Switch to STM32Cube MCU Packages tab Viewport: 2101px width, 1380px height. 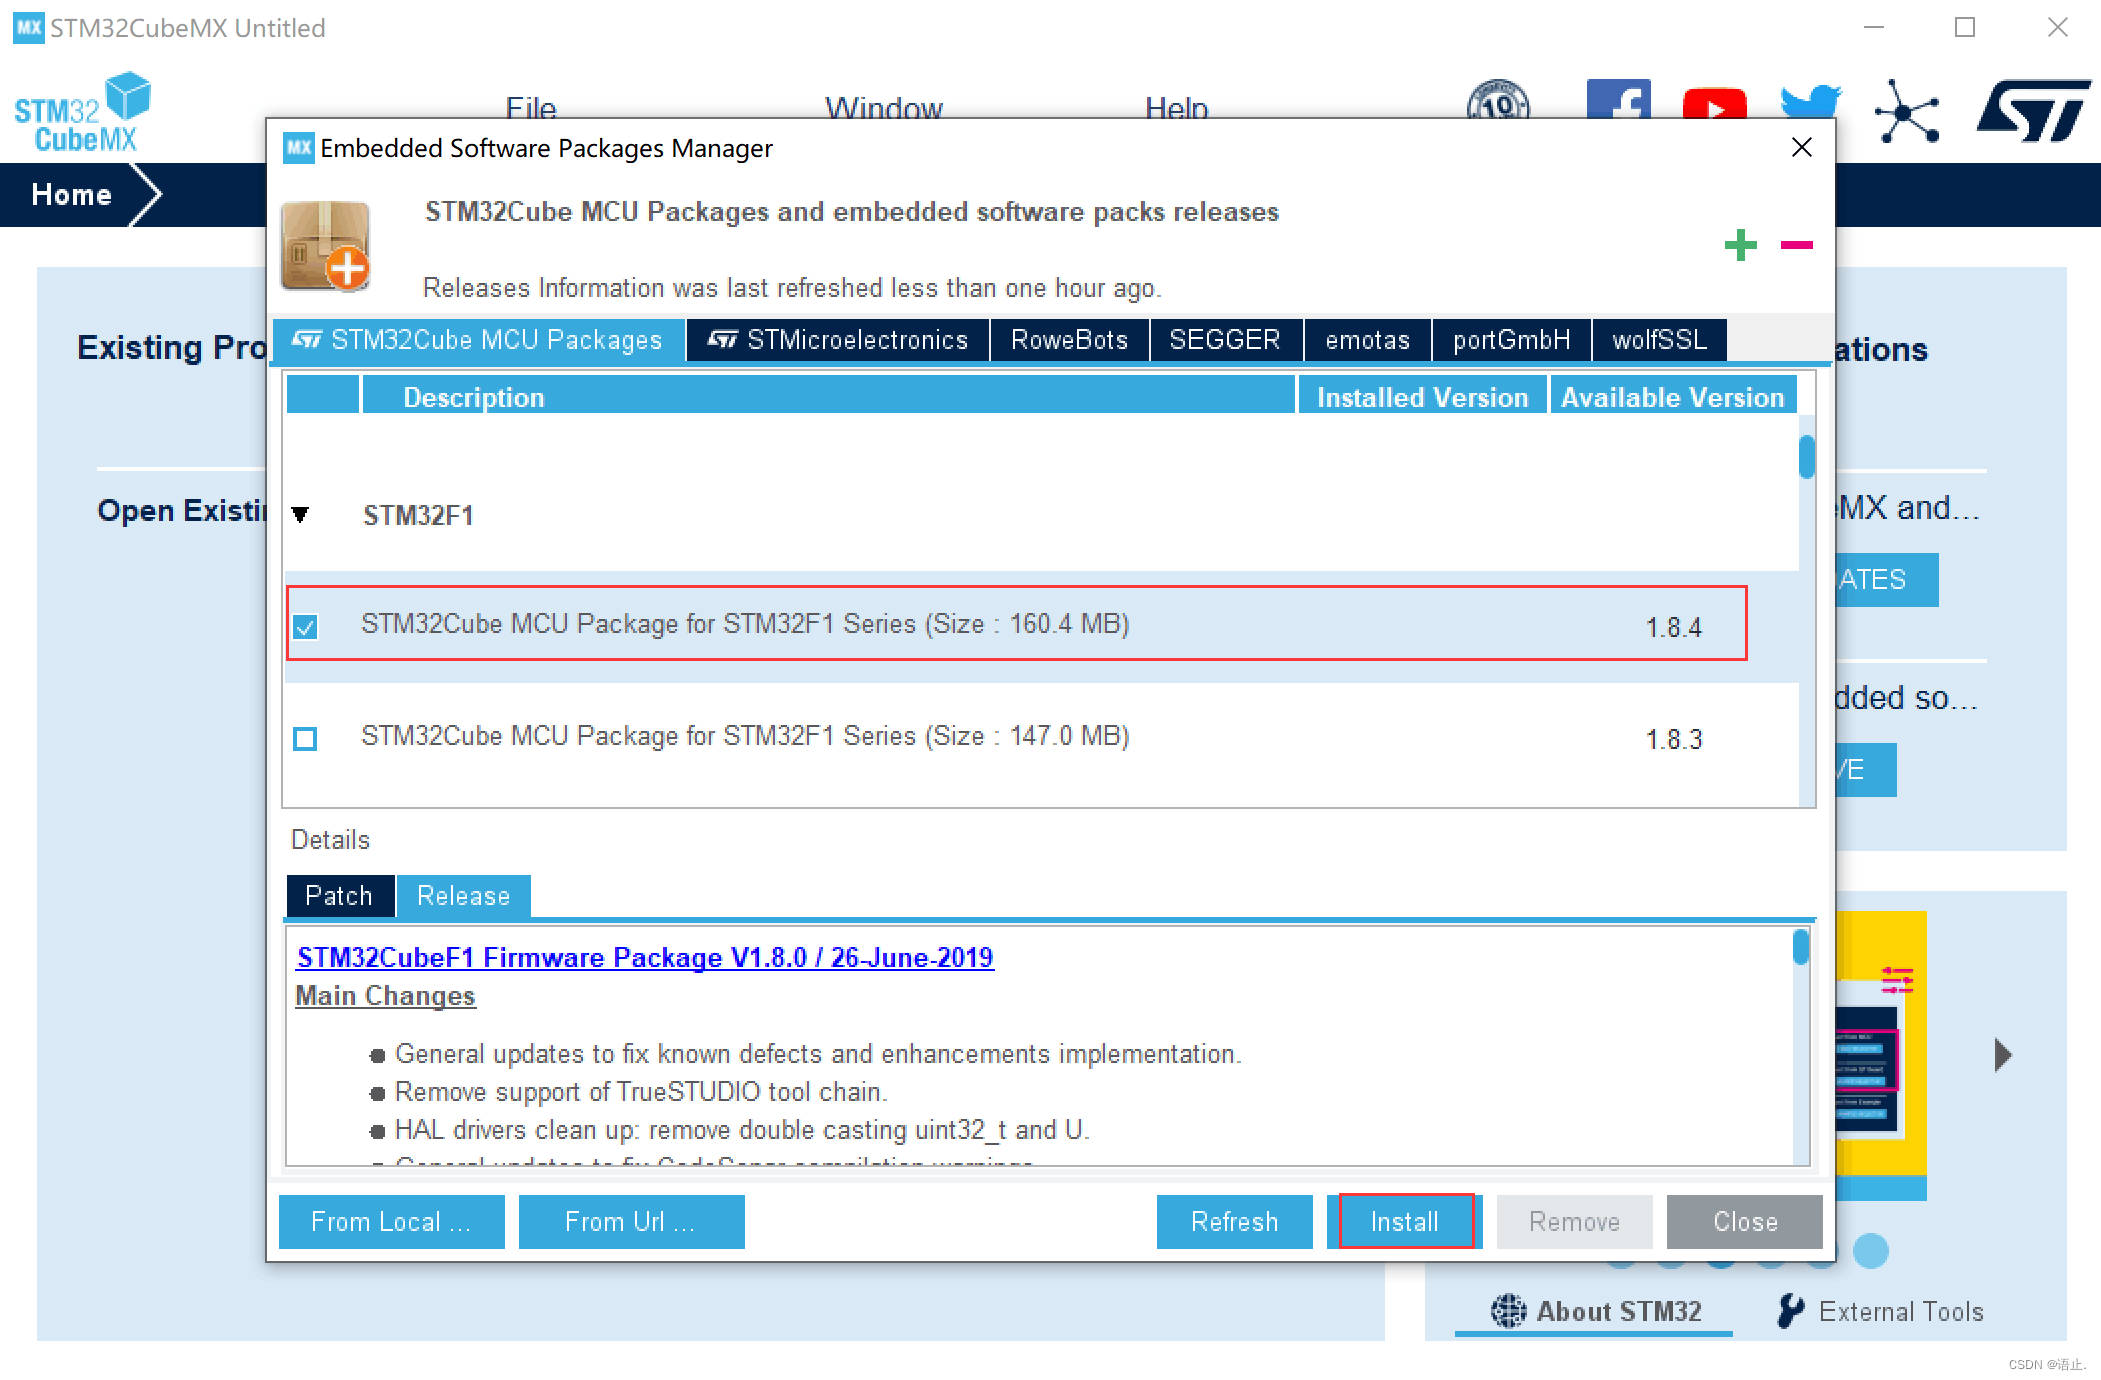pyautogui.click(x=478, y=340)
